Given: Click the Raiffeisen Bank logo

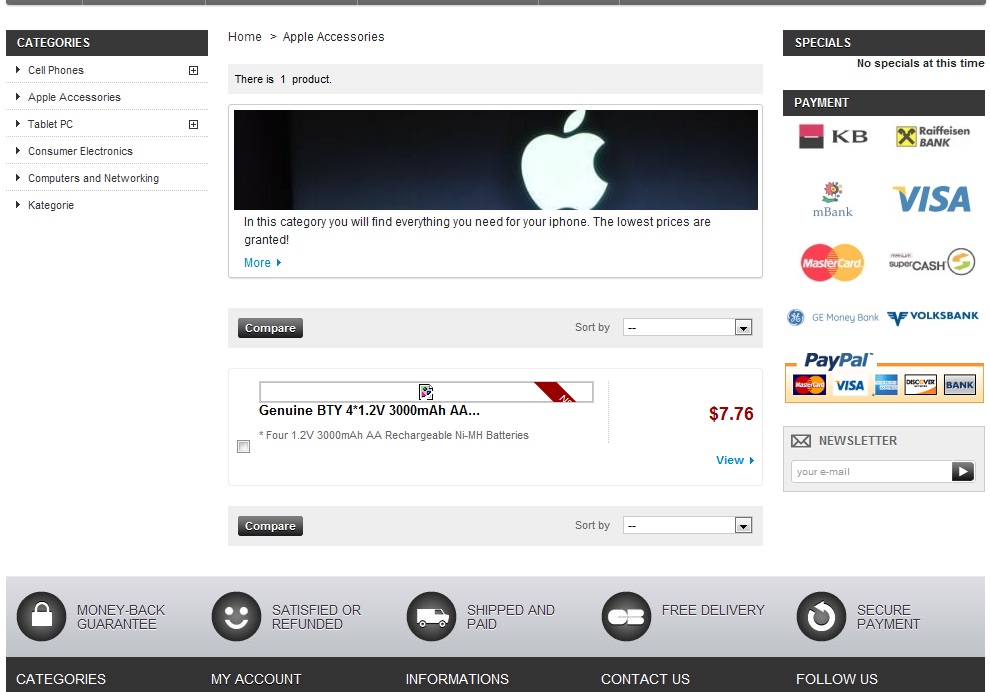Looking at the screenshot, I should [933, 136].
